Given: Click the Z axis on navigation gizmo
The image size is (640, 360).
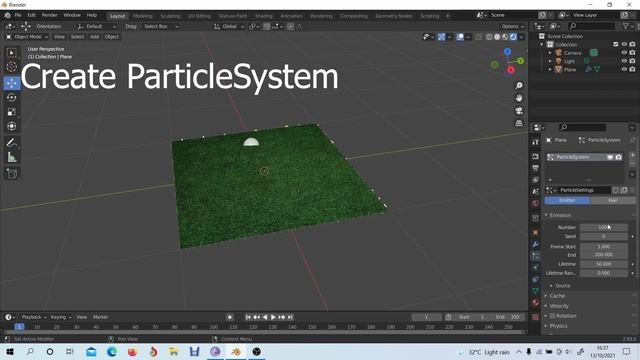Looking at the screenshot, I should tap(507, 52).
